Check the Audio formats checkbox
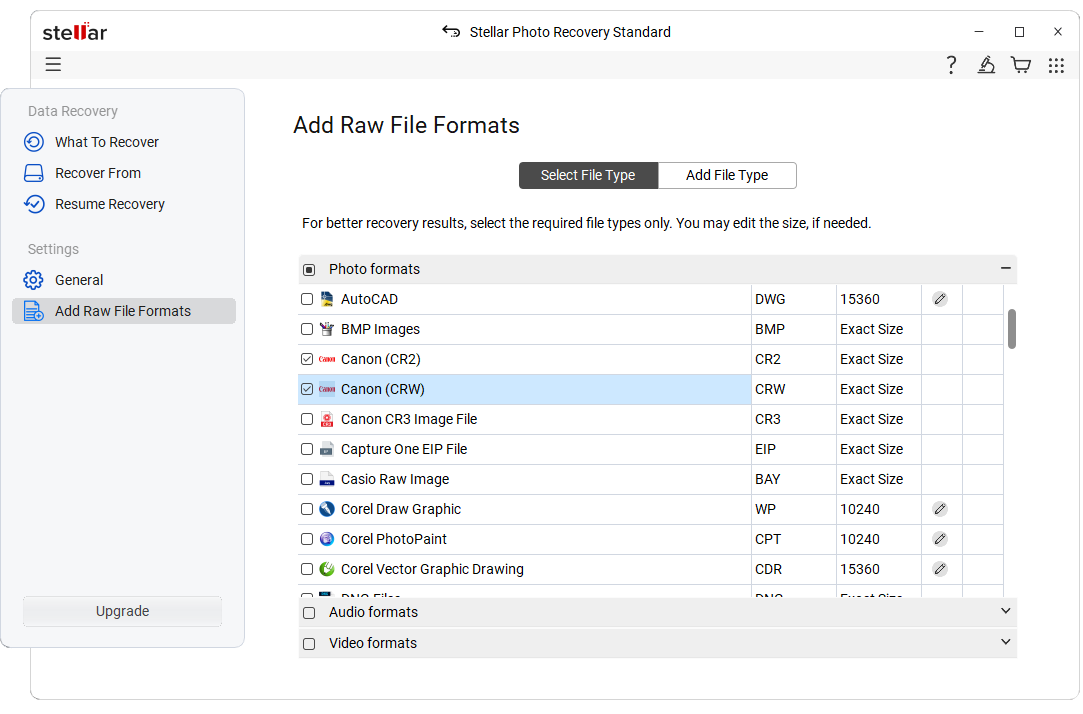1083x714 pixels. [309, 613]
